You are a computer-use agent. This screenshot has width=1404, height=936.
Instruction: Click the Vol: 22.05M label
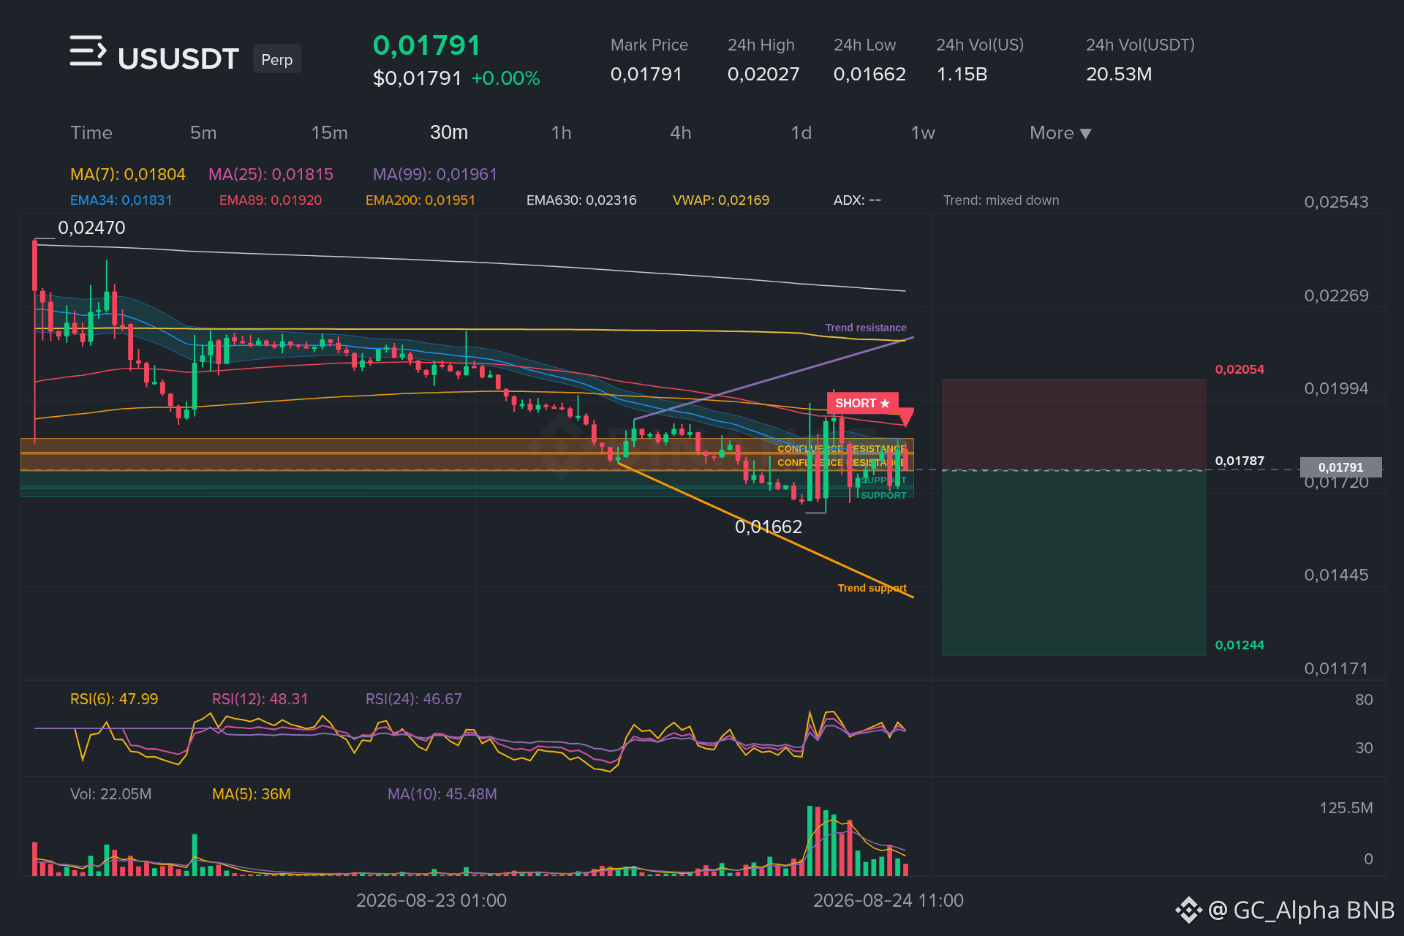pos(111,794)
